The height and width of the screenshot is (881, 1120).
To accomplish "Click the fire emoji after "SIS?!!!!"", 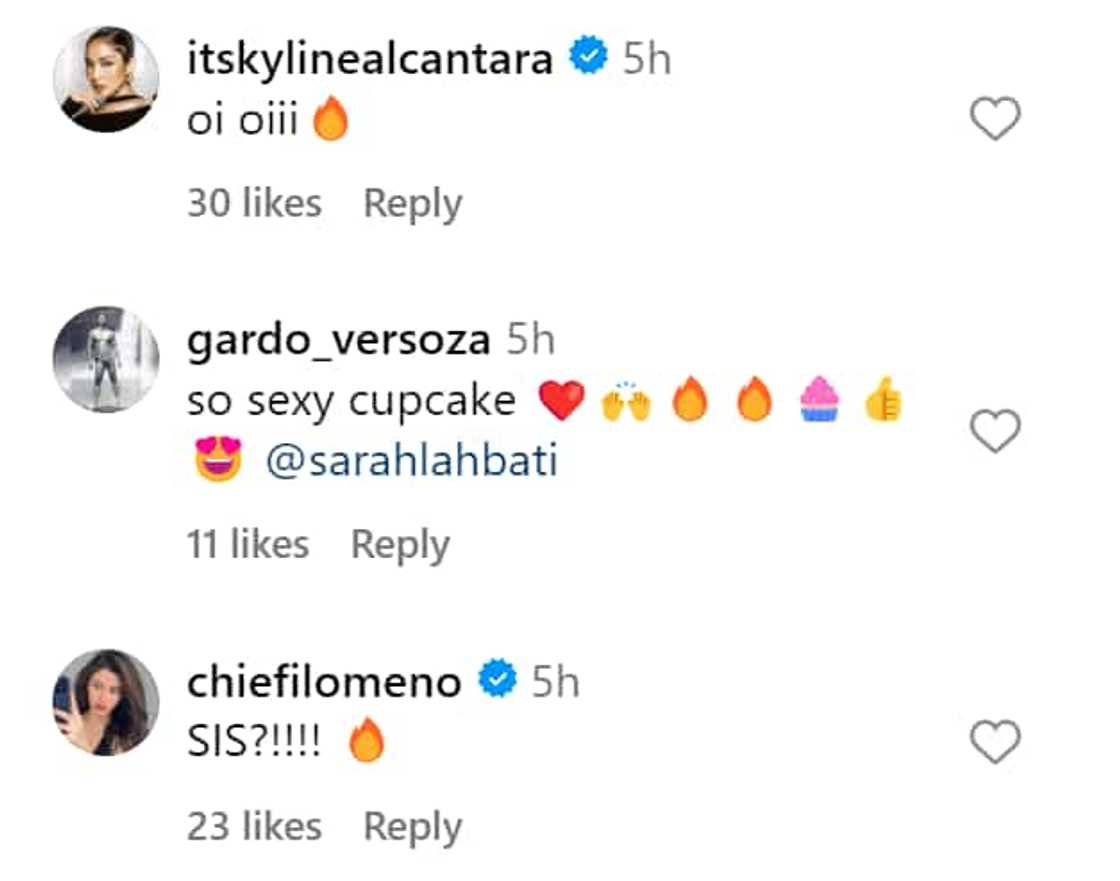I will click(x=367, y=744).
